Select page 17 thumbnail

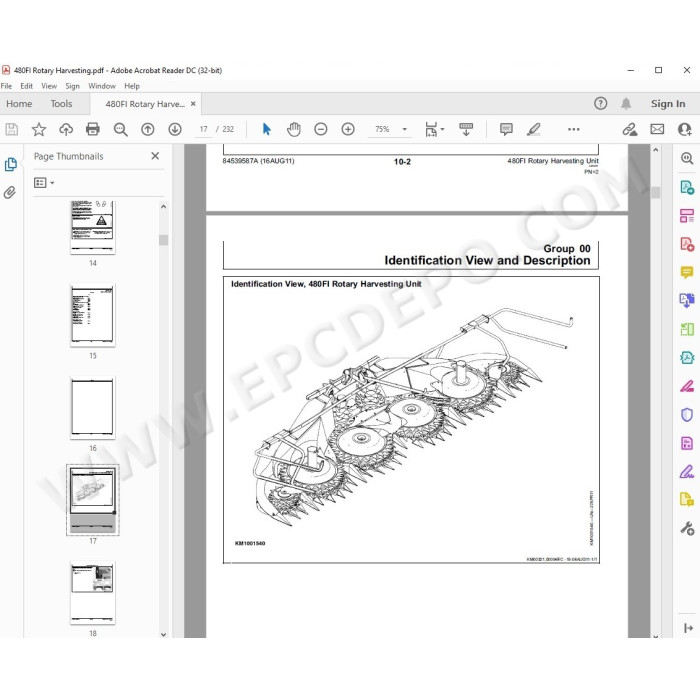93,500
